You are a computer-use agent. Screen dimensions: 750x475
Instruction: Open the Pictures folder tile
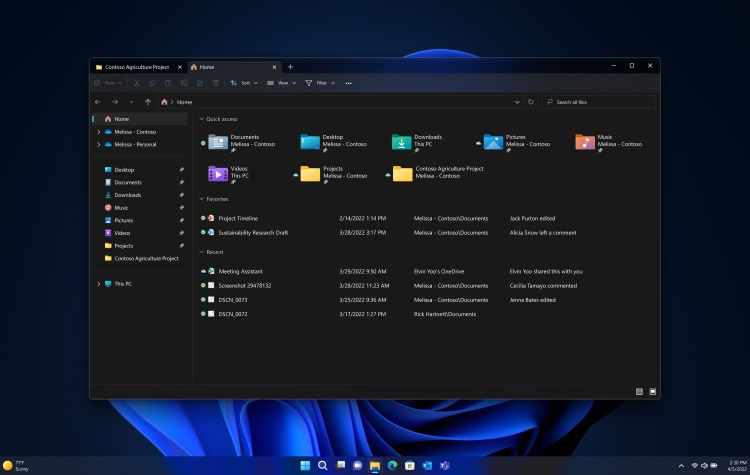[494, 142]
